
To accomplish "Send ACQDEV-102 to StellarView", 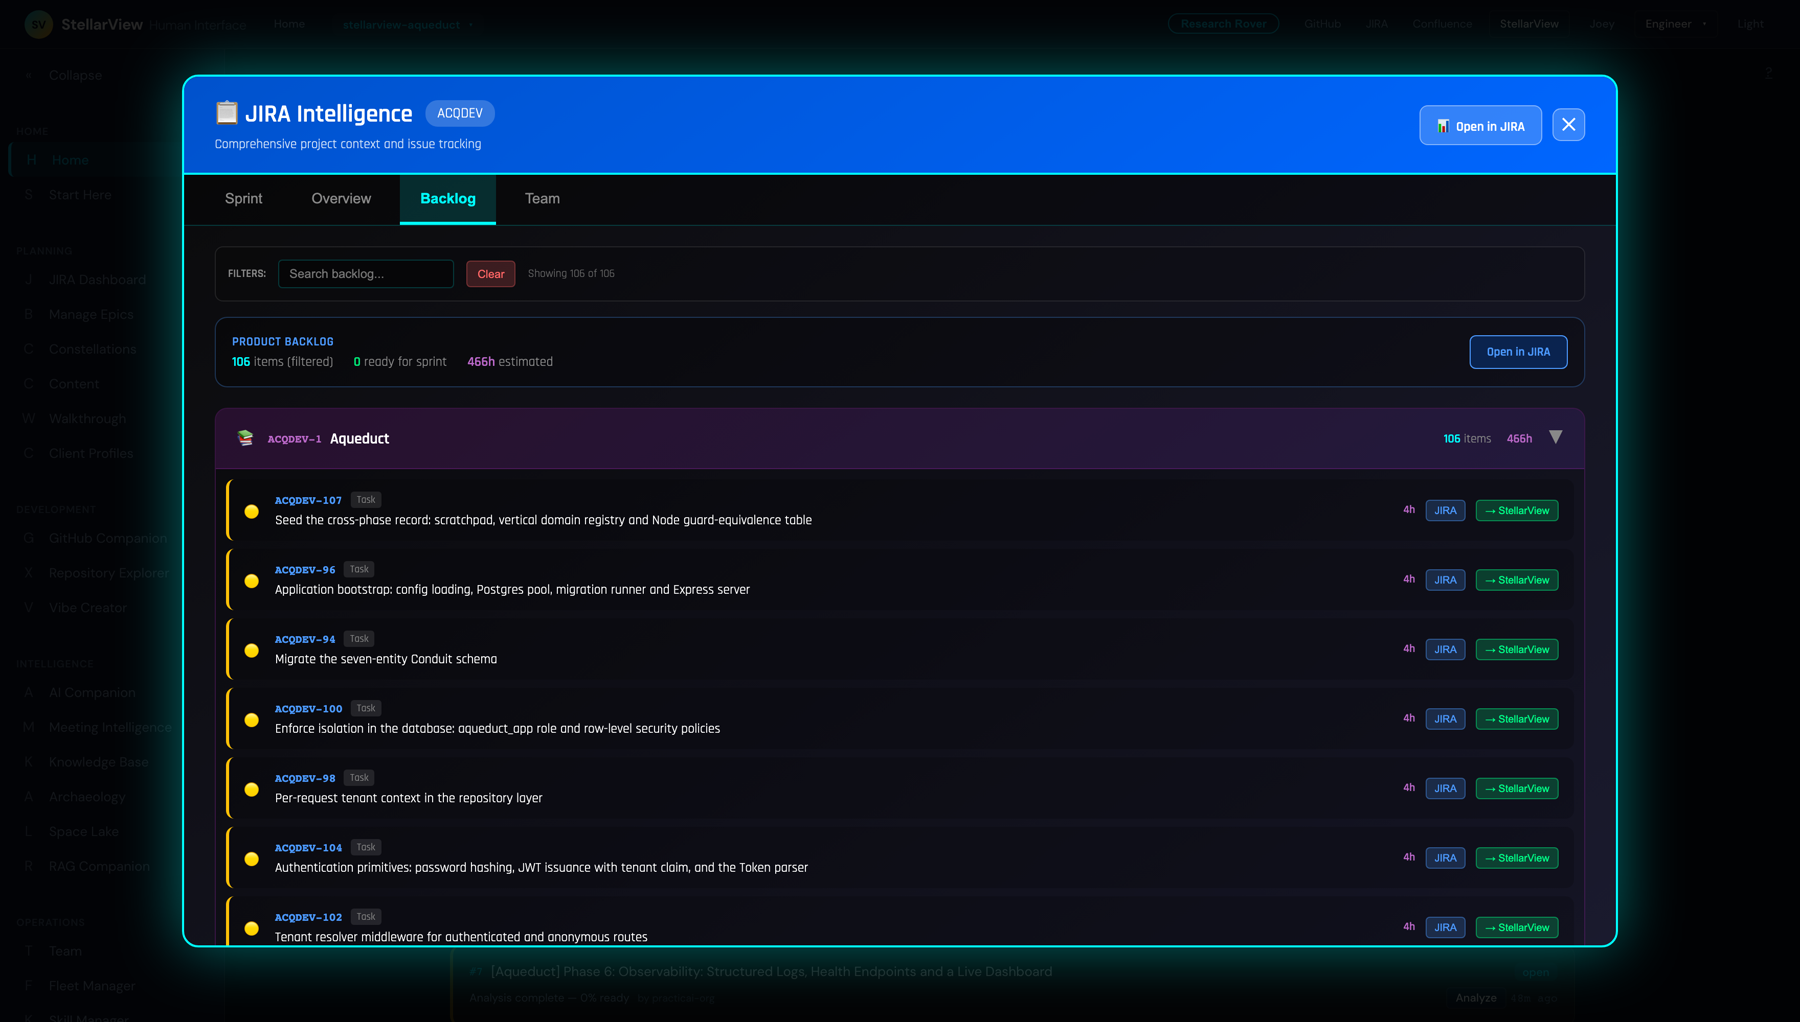I will click(x=1517, y=928).
